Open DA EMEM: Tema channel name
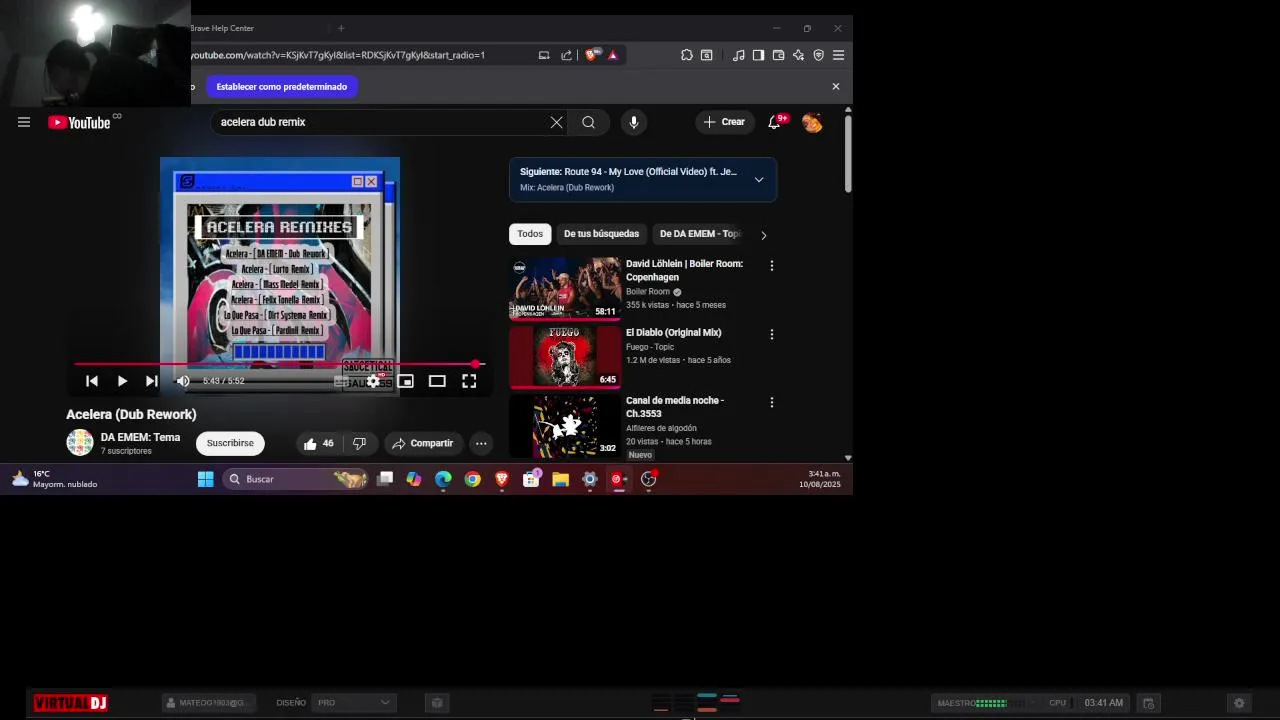The image size is (1280, 720). (x=140, y=437)
